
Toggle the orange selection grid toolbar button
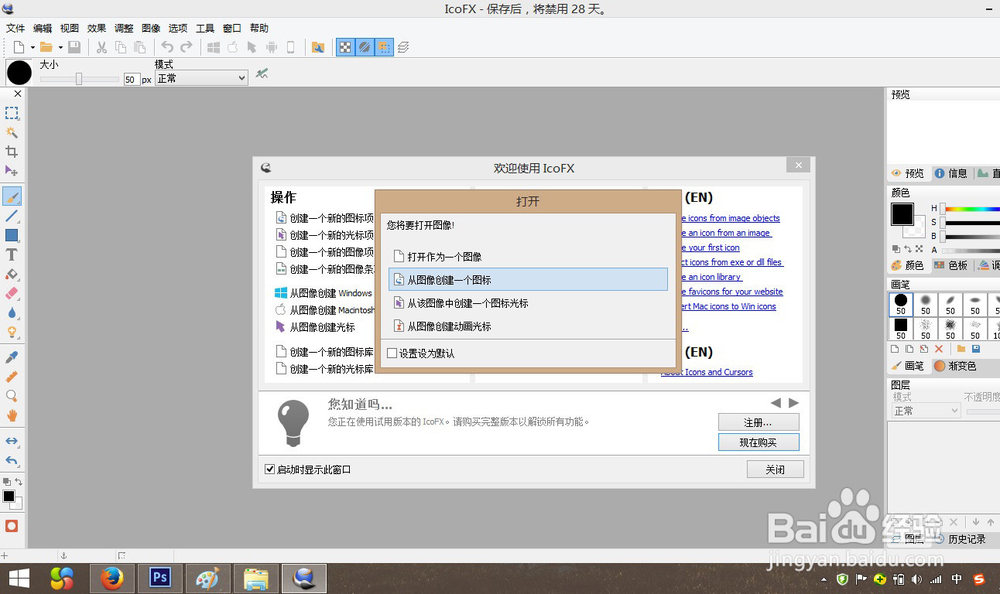pos(384,47)
